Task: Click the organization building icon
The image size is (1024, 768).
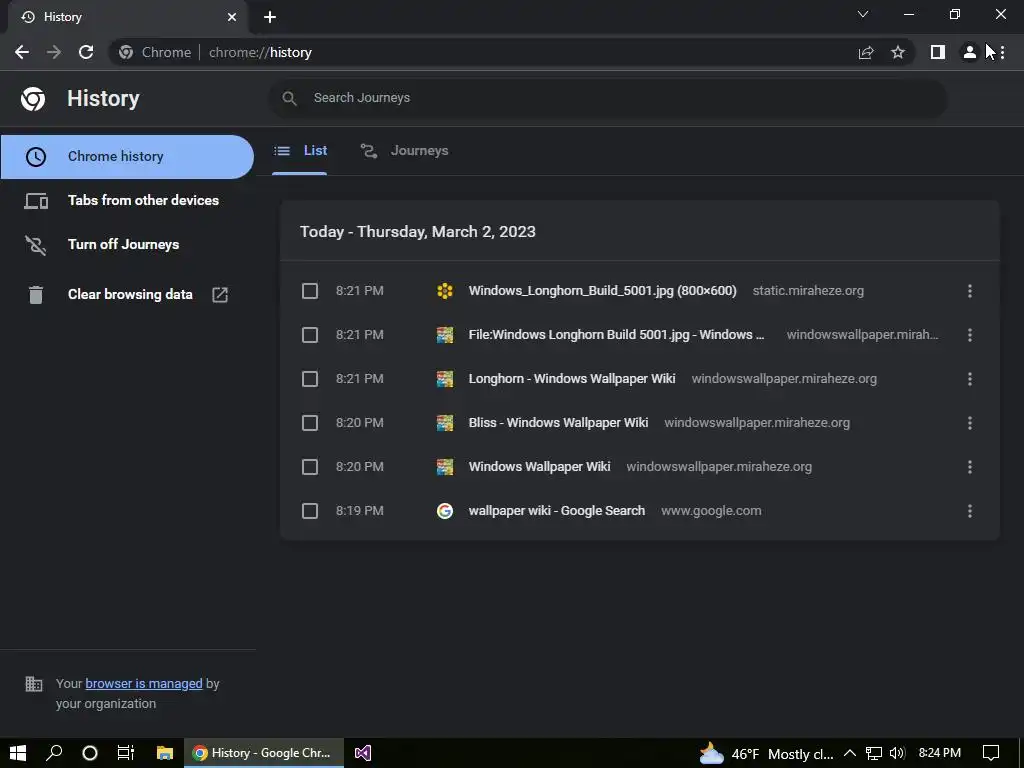Action: 34,684
